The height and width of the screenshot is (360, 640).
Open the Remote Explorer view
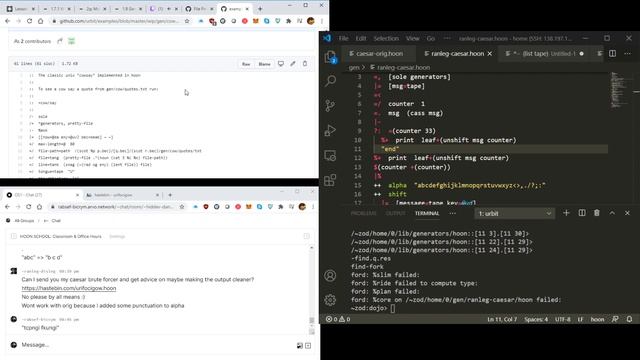(x=330, y=156)
